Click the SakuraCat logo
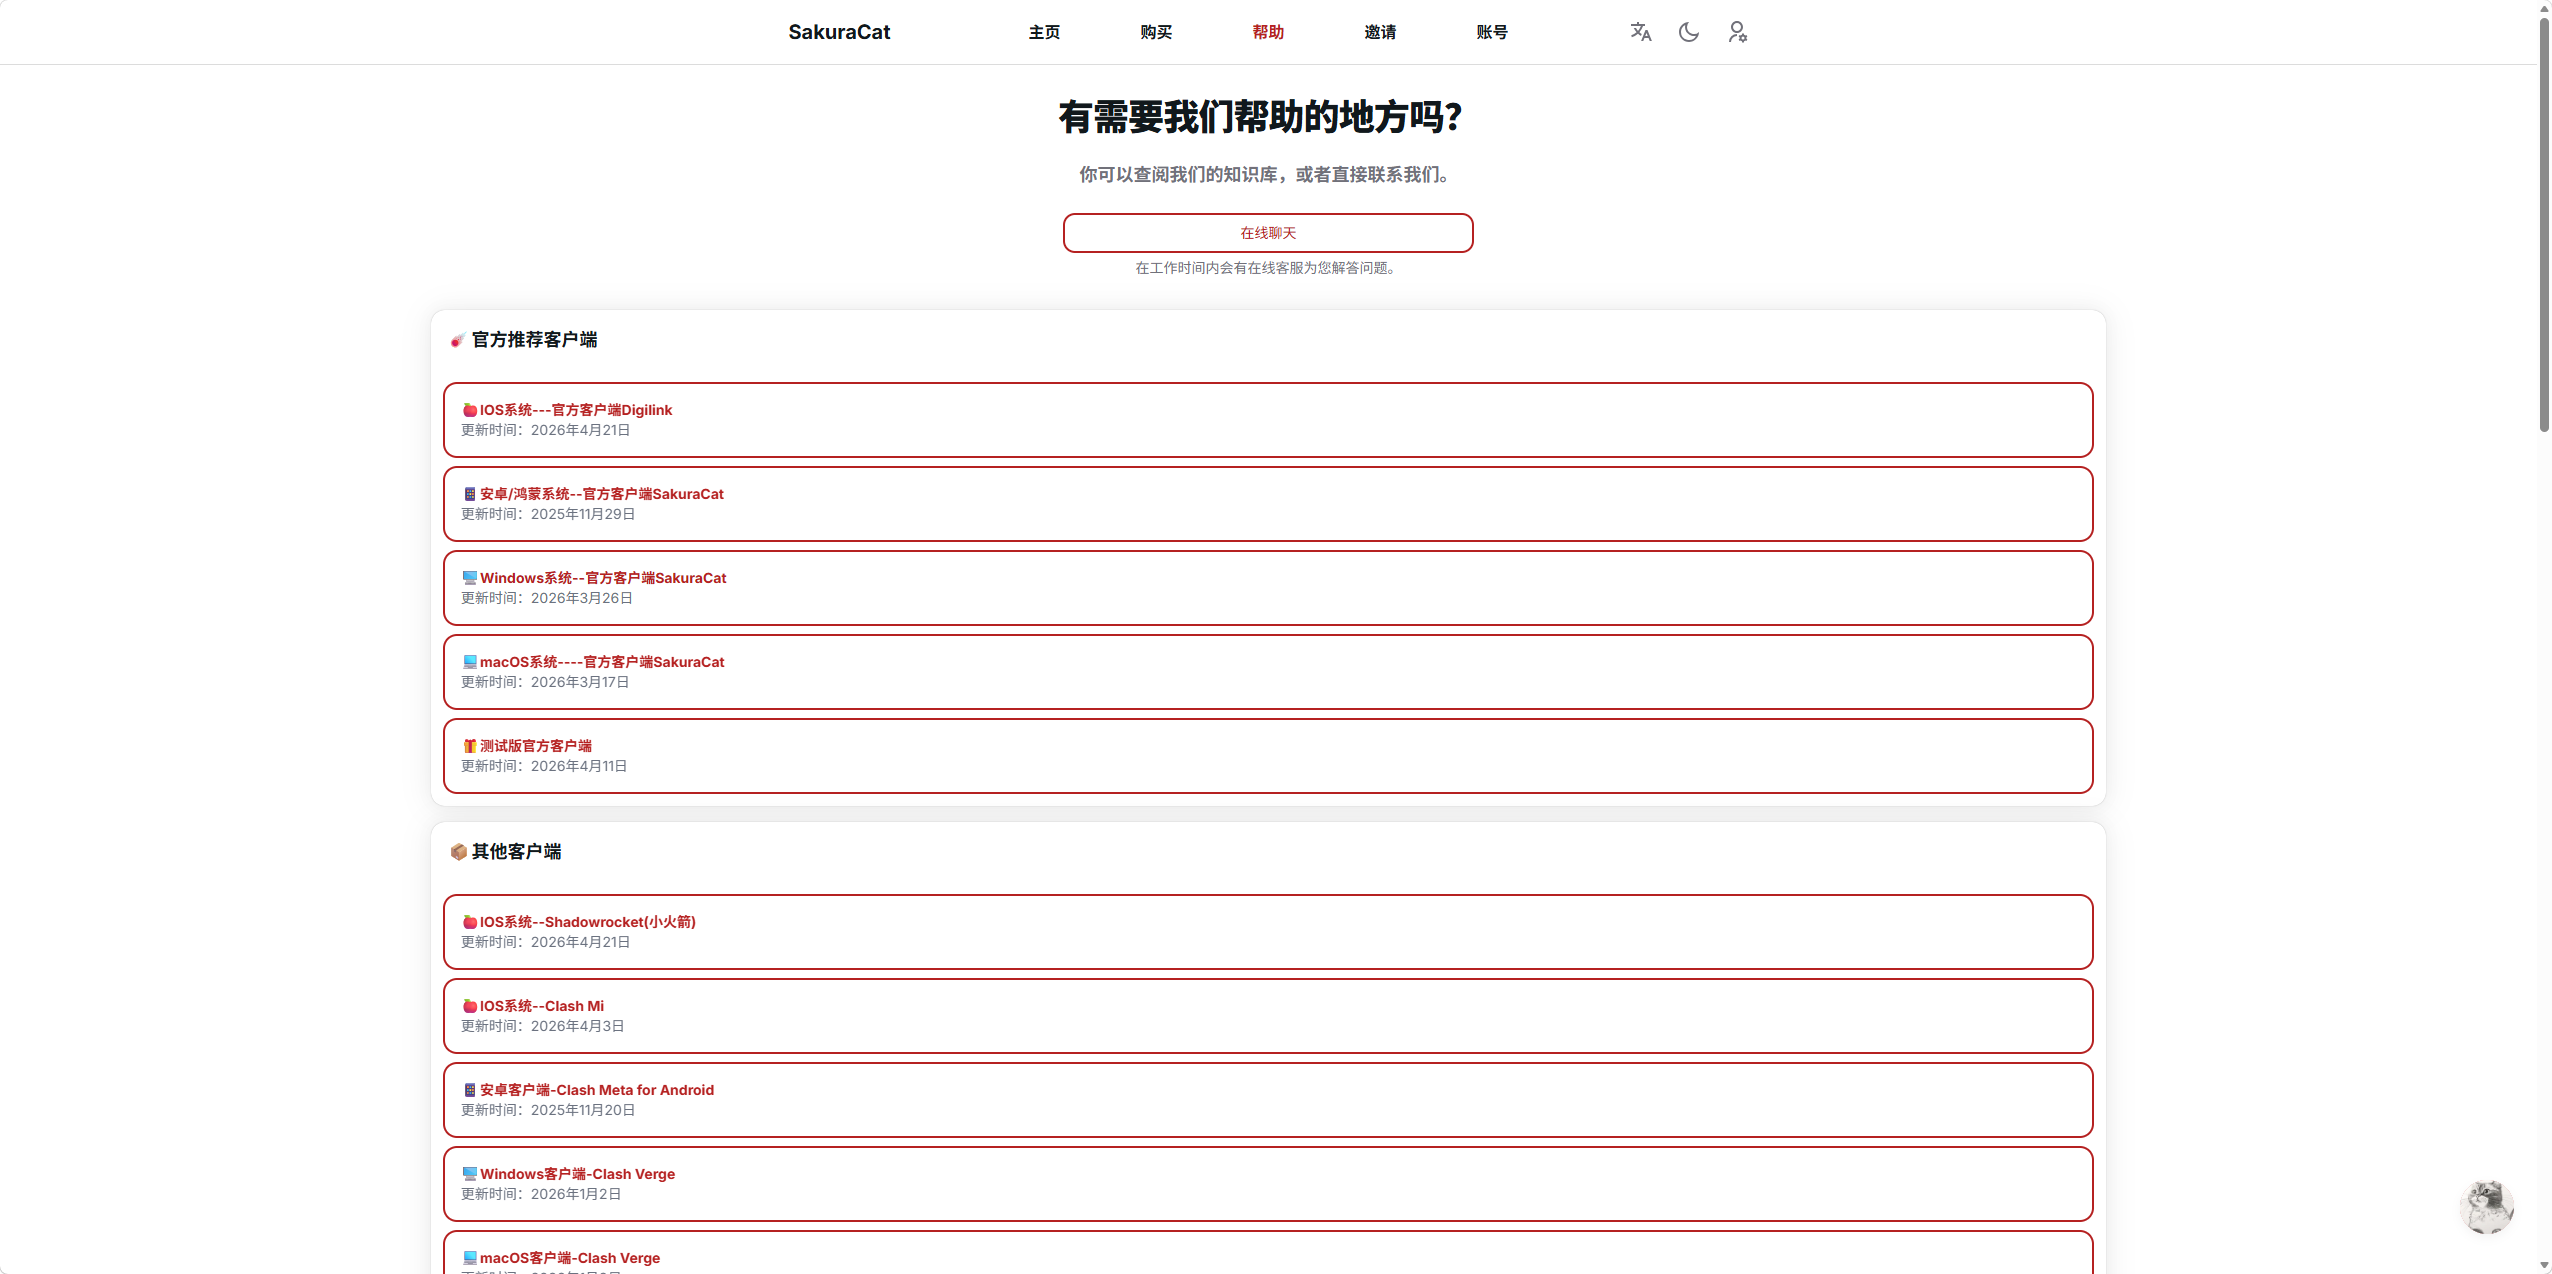Image resolution: width=2552 pixels, height=1274 pixels. [839, 32]
